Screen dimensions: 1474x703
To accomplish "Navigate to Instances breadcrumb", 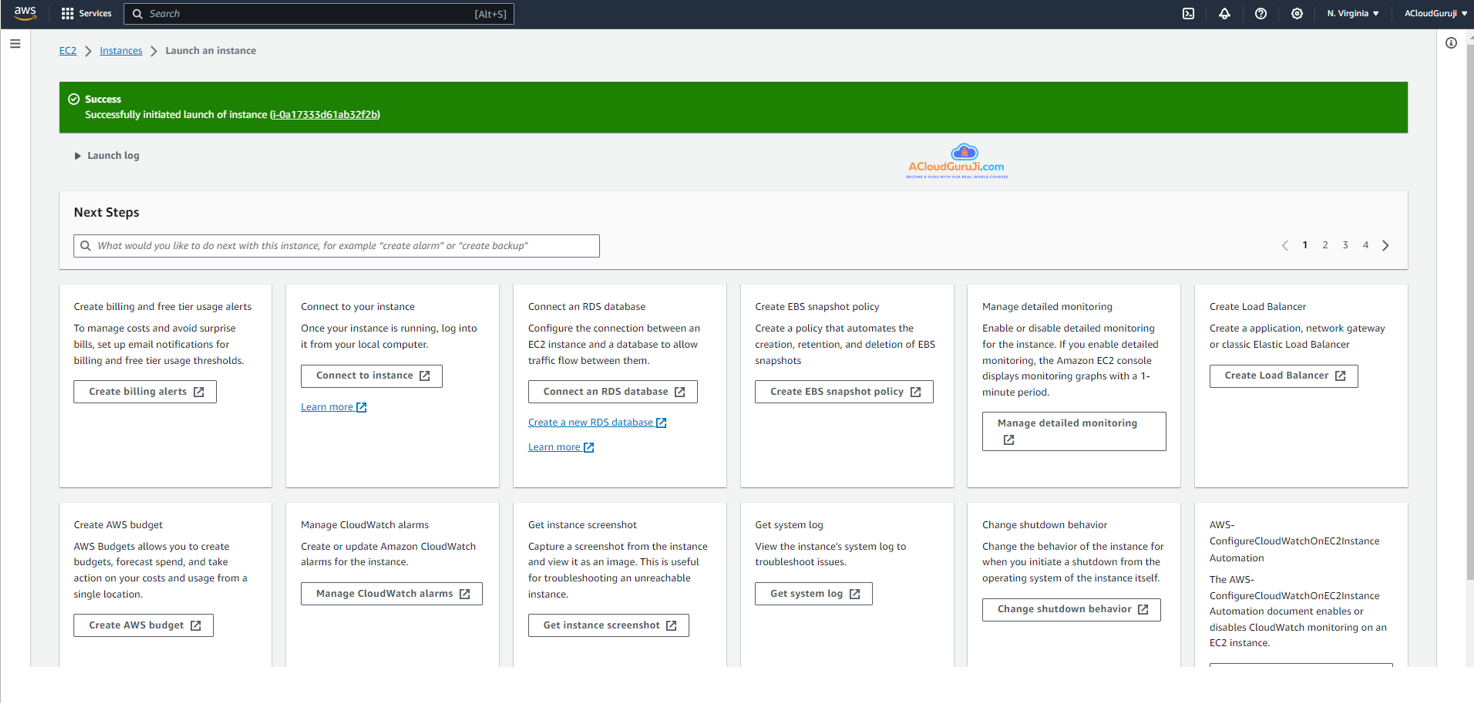I will pyautogui.click(x=121, y=51).
